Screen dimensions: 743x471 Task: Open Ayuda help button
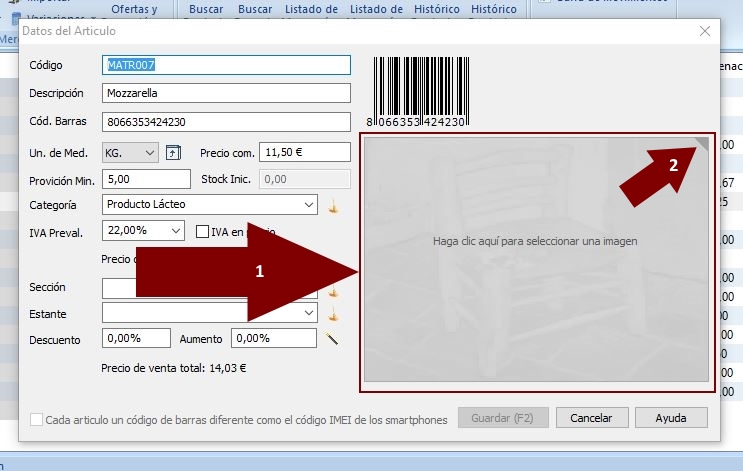tap(671, 418)
